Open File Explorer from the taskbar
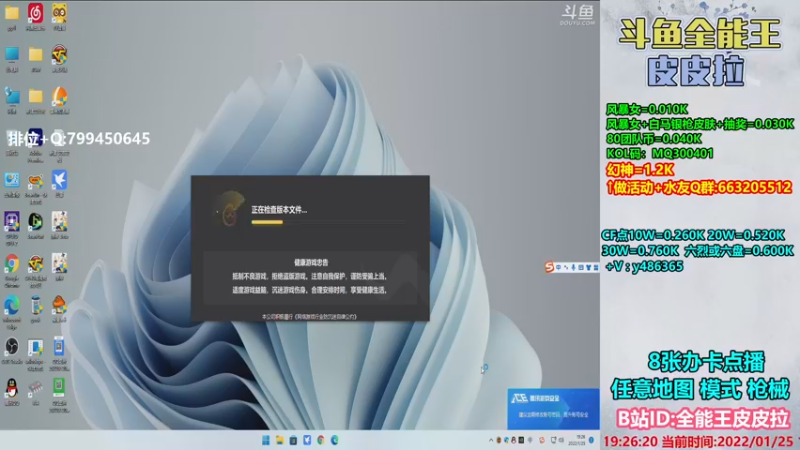 pos(280,440)
